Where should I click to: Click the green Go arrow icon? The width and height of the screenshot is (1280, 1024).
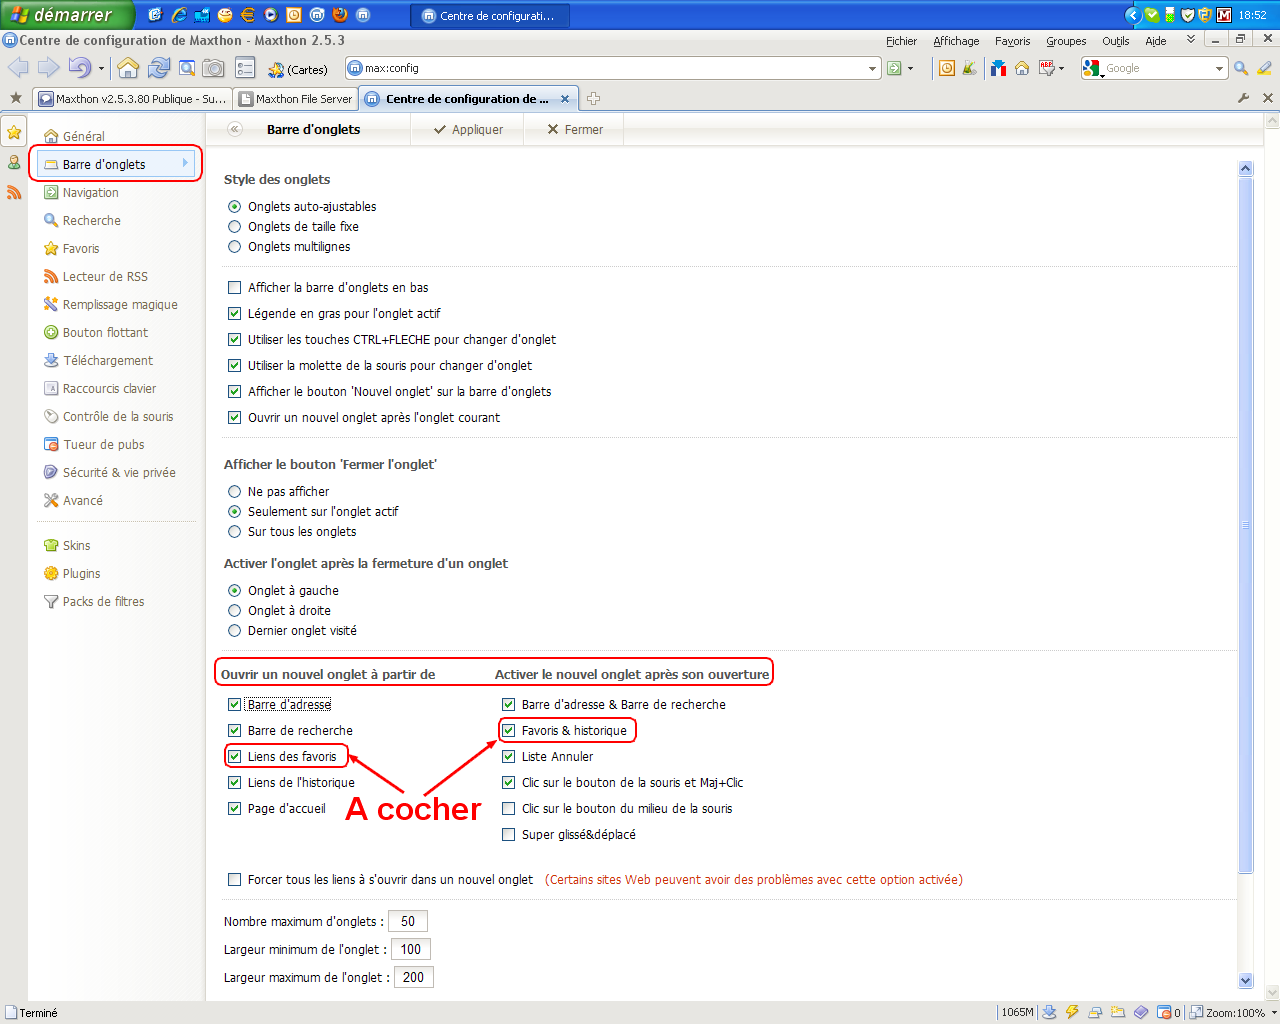(894, 68)
